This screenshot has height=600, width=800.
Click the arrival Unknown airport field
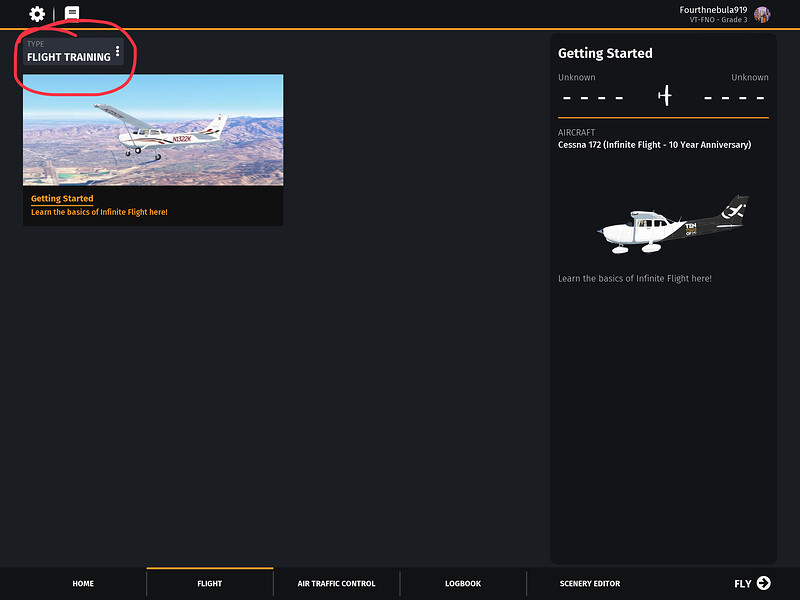735,89
